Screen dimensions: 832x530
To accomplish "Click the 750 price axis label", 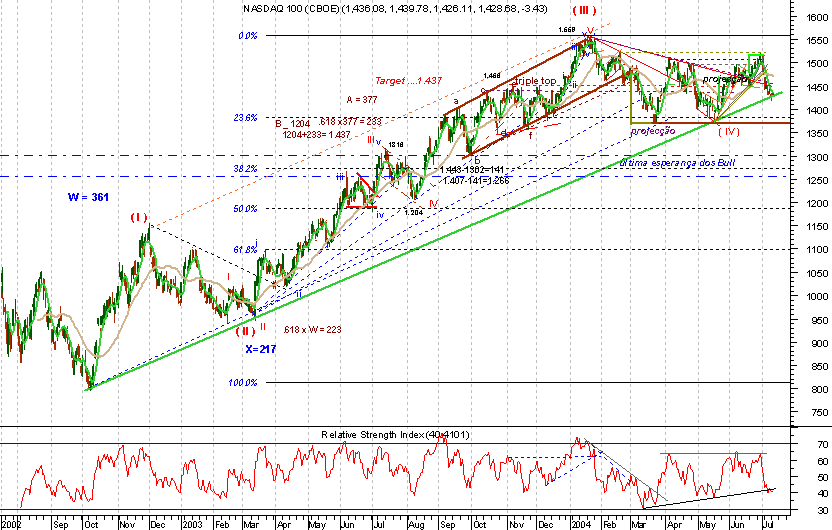I will coord(819,412).
